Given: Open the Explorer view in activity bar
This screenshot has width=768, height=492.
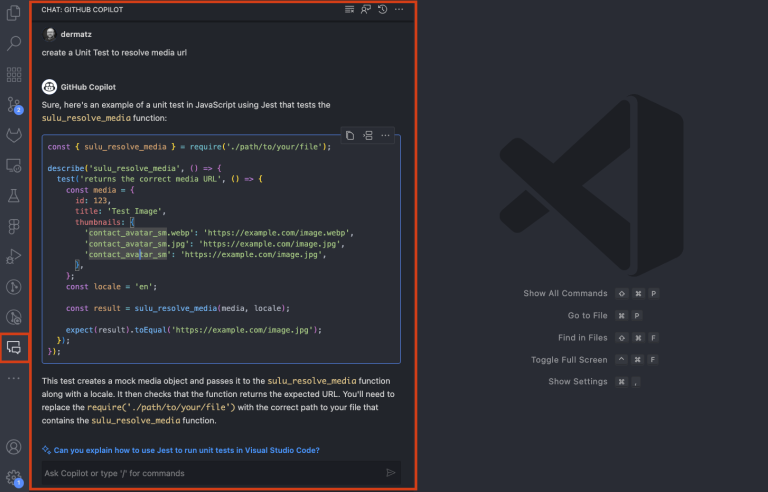Looking at the screenshot, I should click(x=14, y=13).
